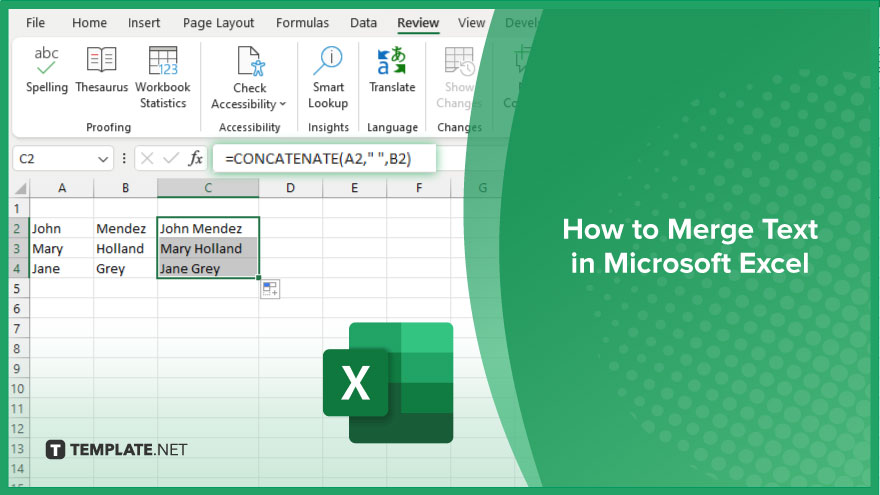This screenshot has height=495, width=880.
Task: Click cell containing "John Mendez"
Action: point(208,229)
